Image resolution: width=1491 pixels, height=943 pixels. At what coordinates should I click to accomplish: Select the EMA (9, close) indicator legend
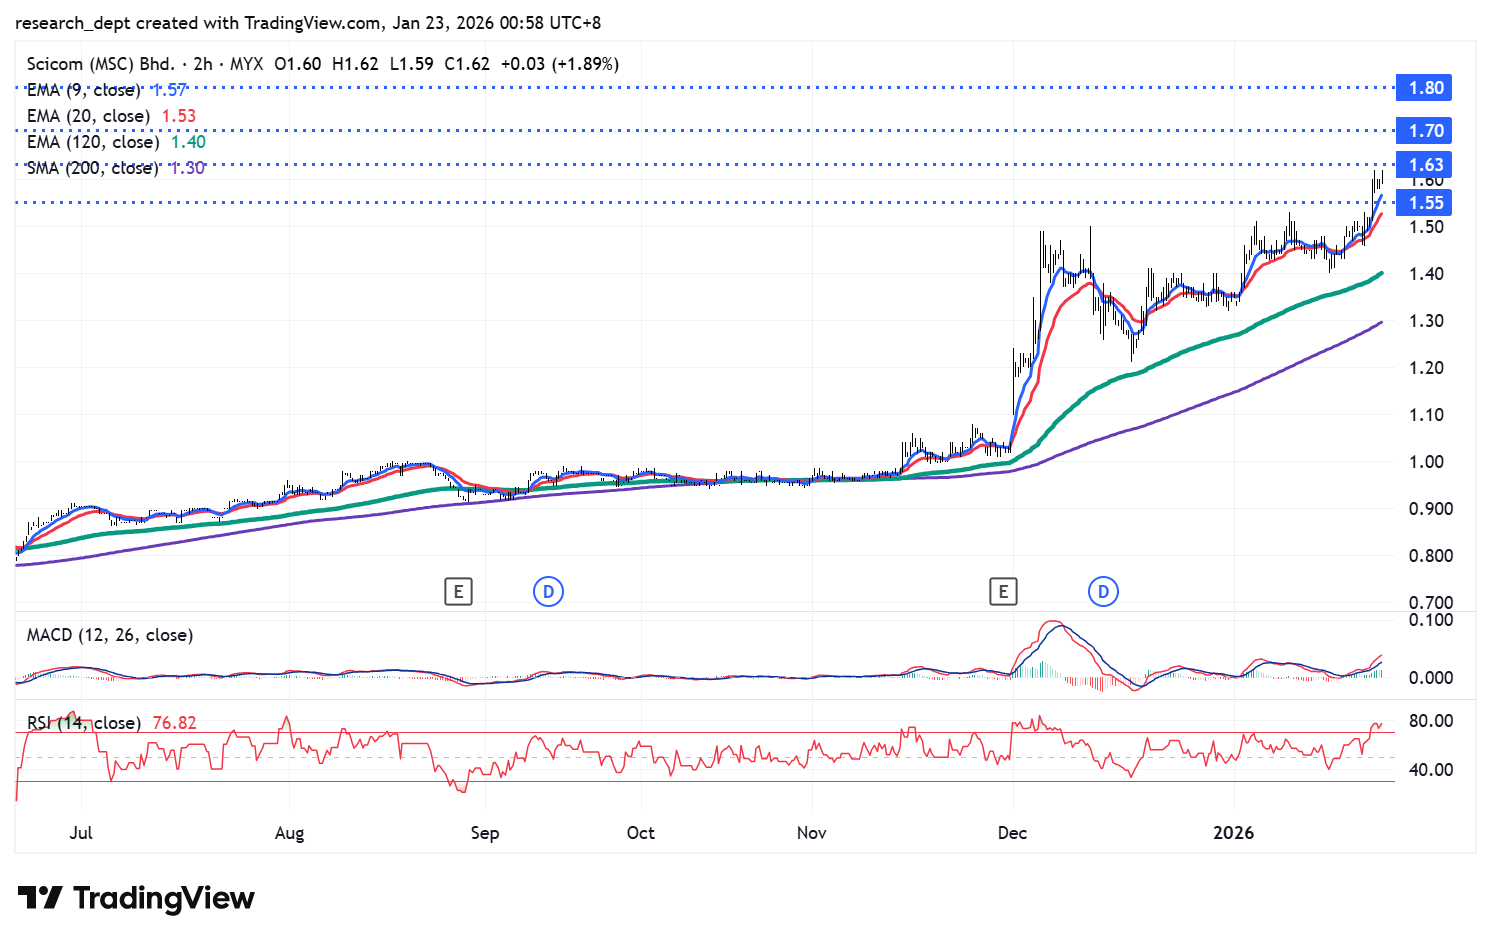(84, 90)
